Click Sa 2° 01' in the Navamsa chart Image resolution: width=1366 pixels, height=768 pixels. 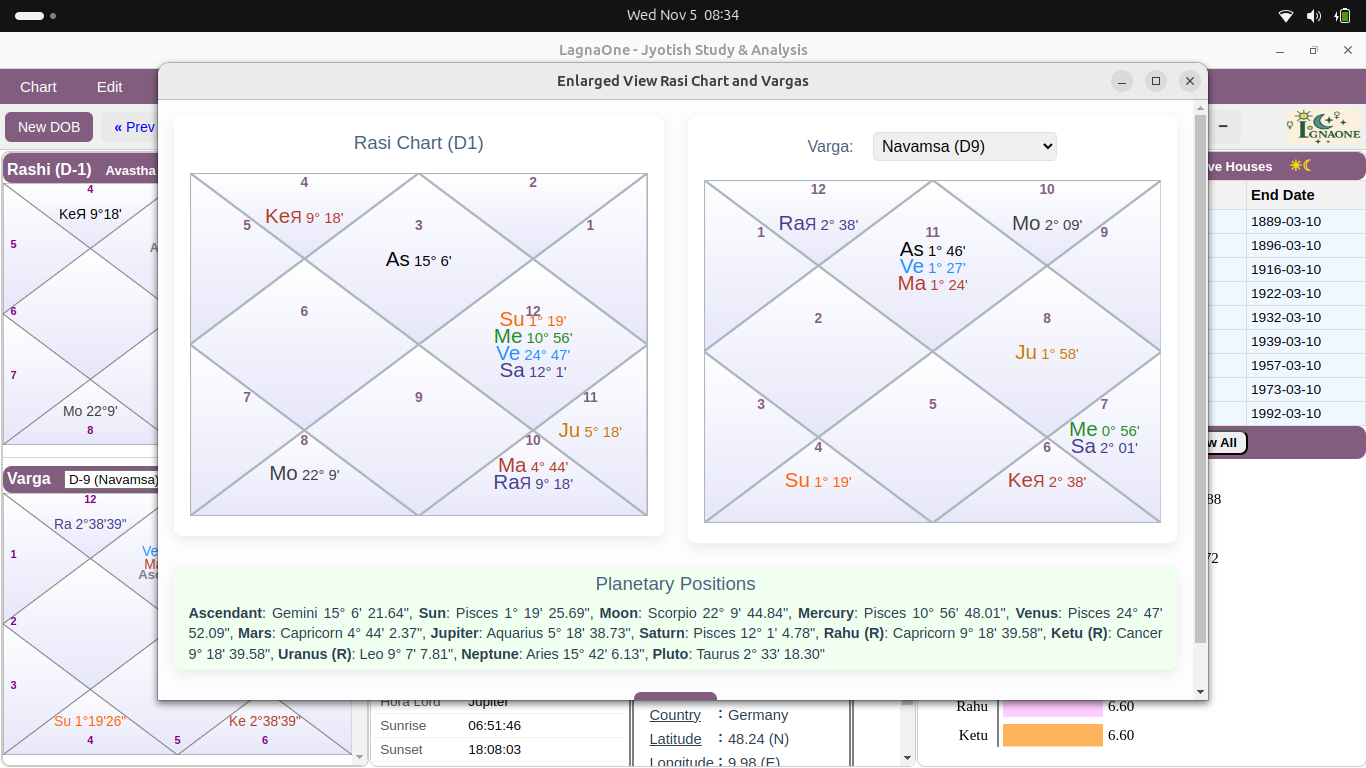pyautogui.click(x=1104, y=447)
